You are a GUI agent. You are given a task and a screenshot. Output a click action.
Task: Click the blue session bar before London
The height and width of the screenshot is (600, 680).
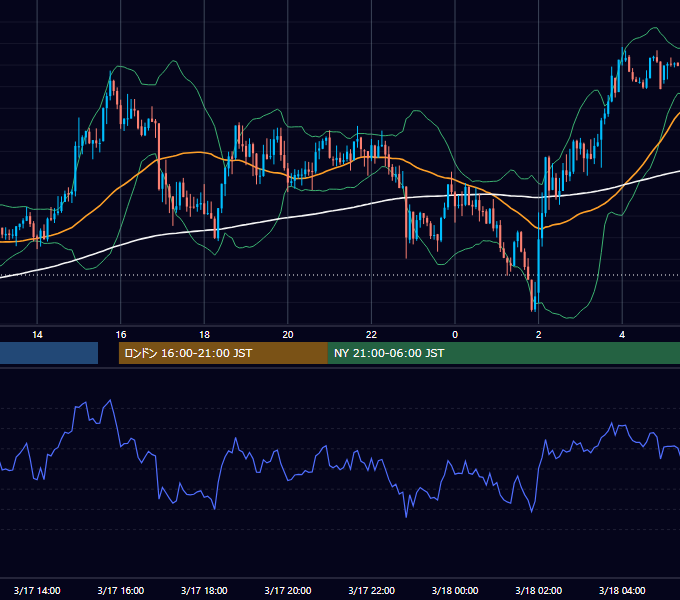(49, 353)
